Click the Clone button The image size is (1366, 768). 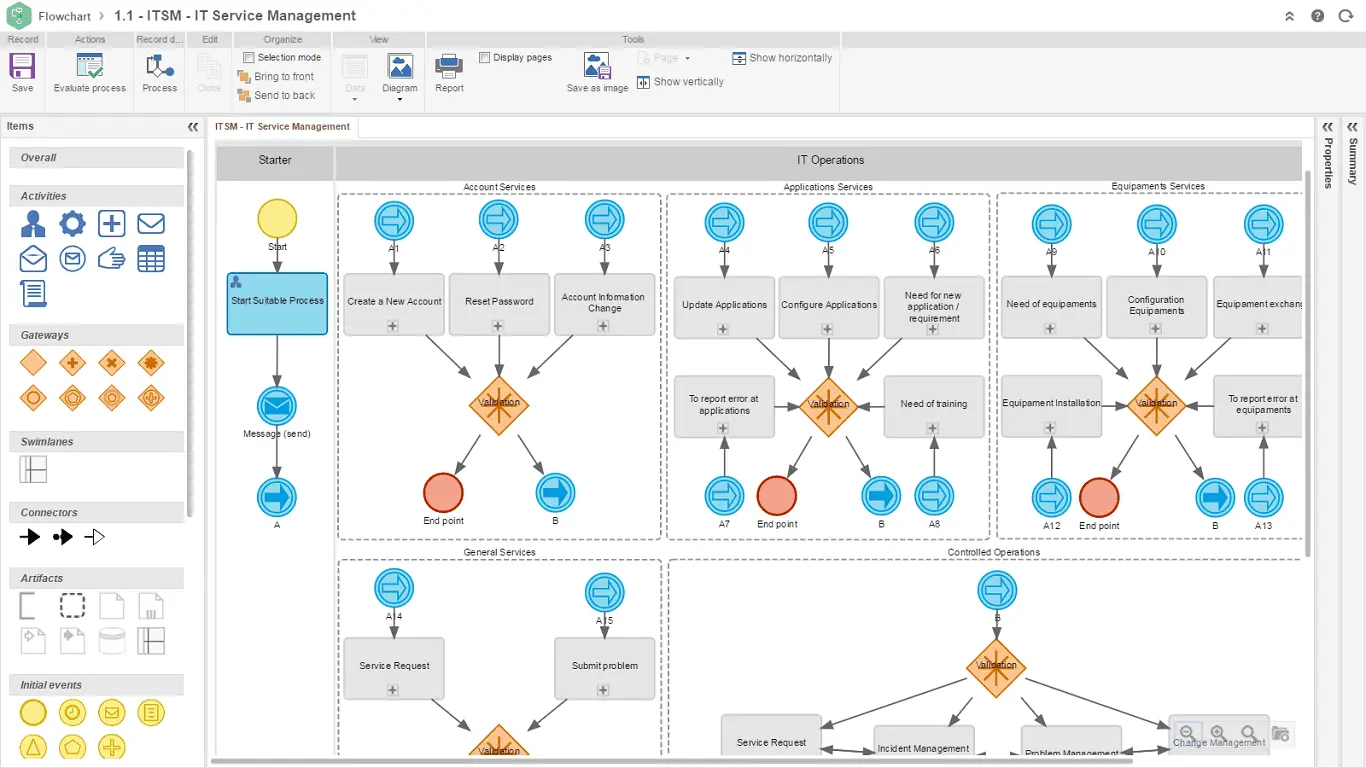tap(209, 73)
